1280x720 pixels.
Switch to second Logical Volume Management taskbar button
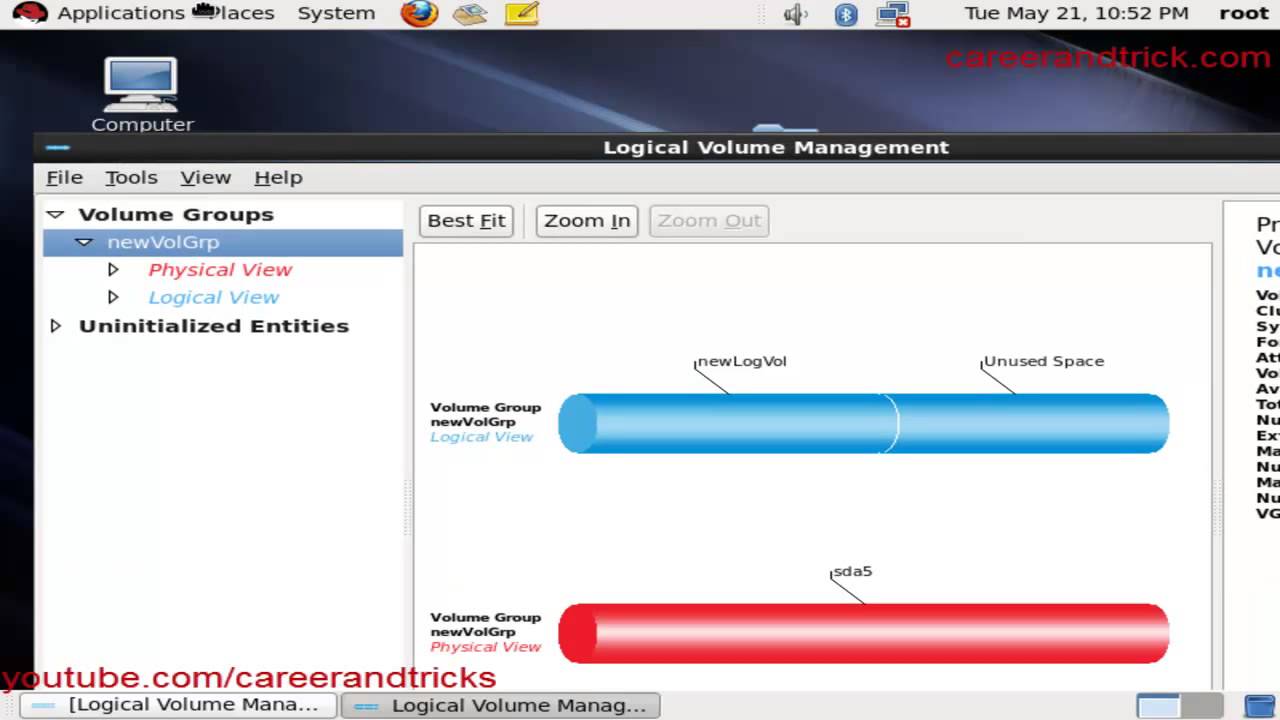[x=501, y=705]
